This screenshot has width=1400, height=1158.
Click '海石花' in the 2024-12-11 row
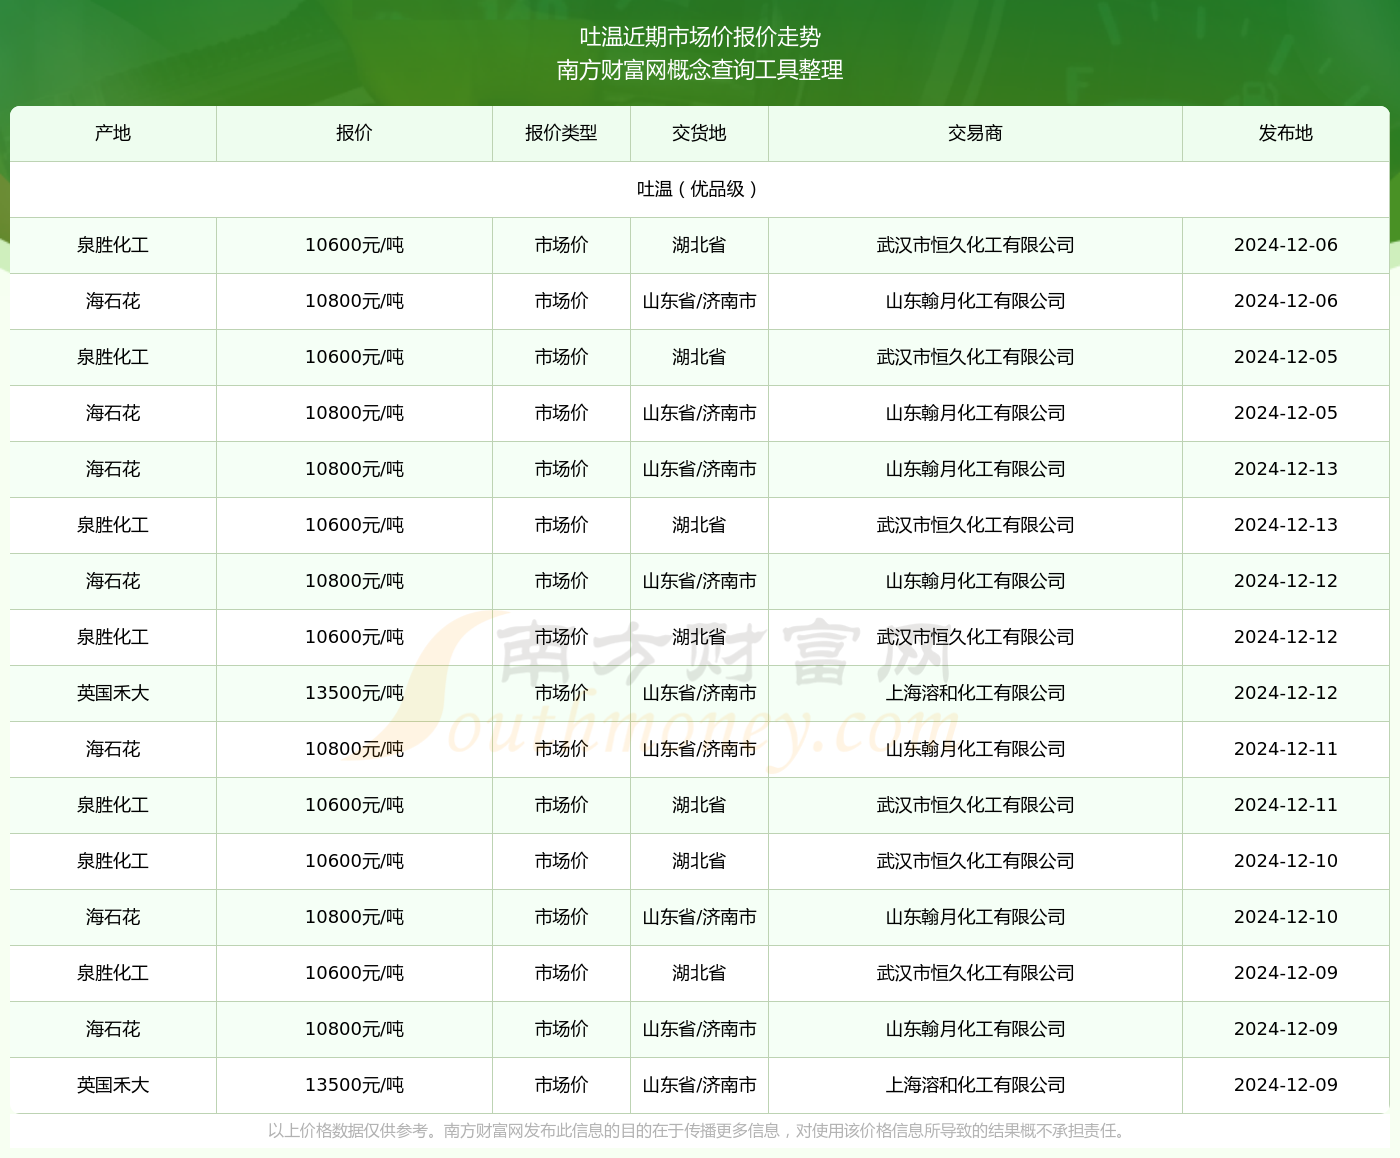(113, 749)
